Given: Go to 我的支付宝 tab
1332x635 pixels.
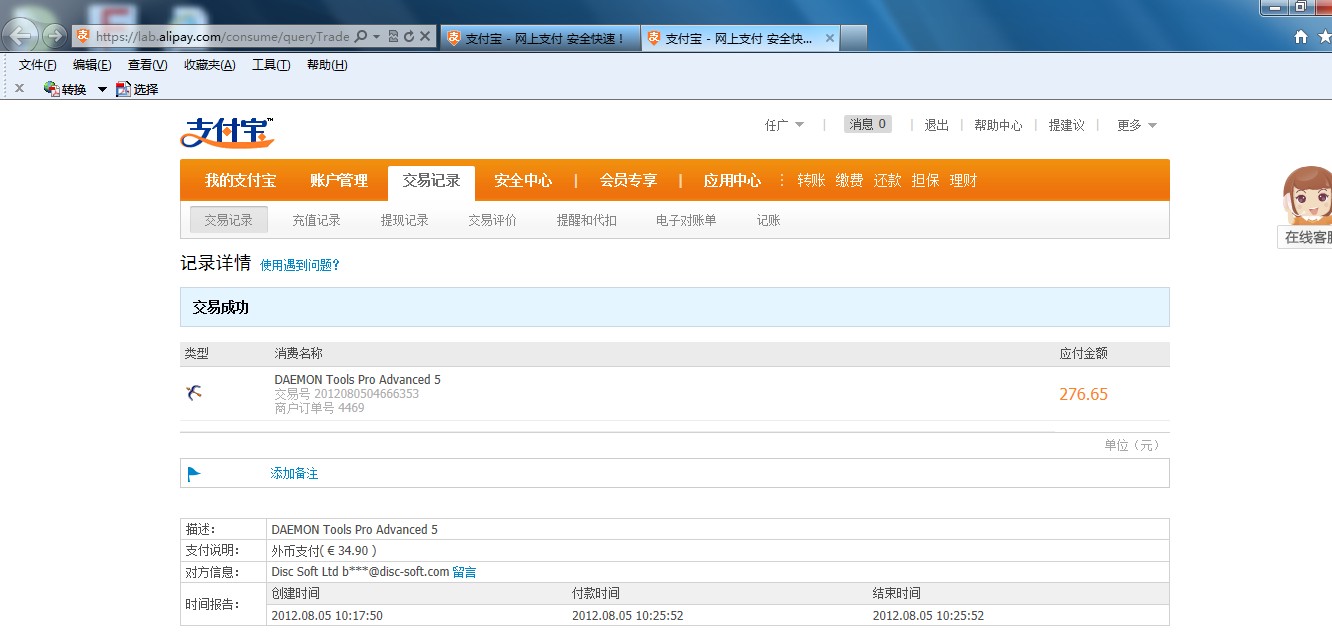Looking at the screenshot, I should pyautogui.click(x=240, y=180).
